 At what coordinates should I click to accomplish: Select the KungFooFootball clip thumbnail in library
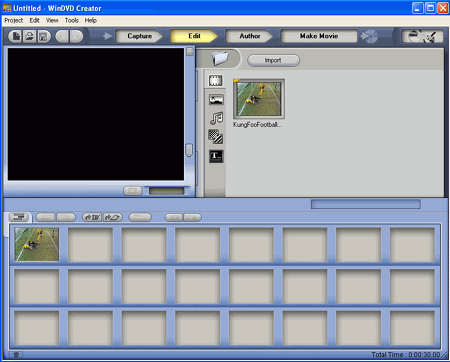click(259, 99)
